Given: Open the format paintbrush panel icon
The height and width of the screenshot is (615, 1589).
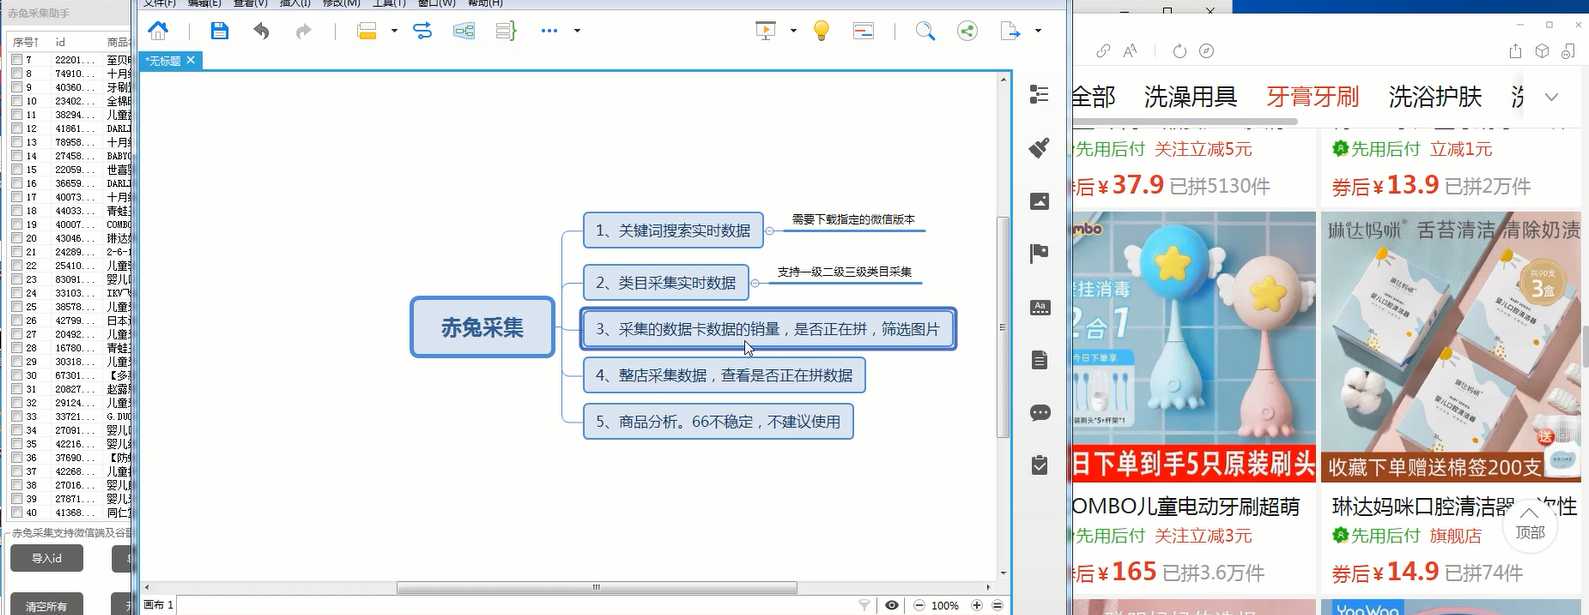Looking at the screenshot, I should 1040,148.
